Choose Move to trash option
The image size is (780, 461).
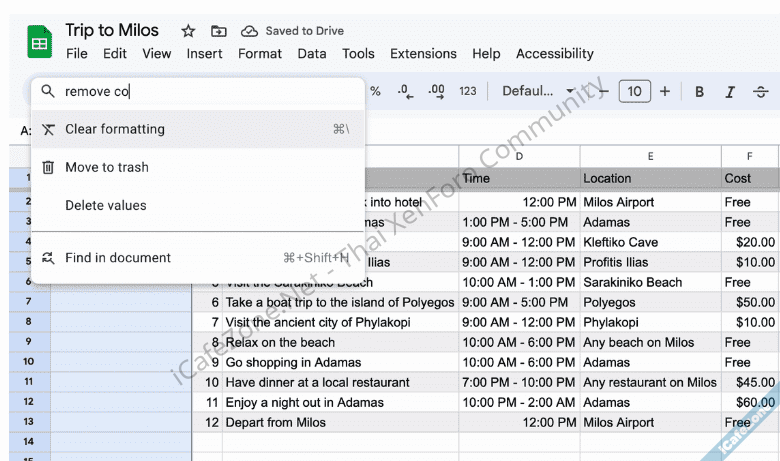tap(106, 167)
